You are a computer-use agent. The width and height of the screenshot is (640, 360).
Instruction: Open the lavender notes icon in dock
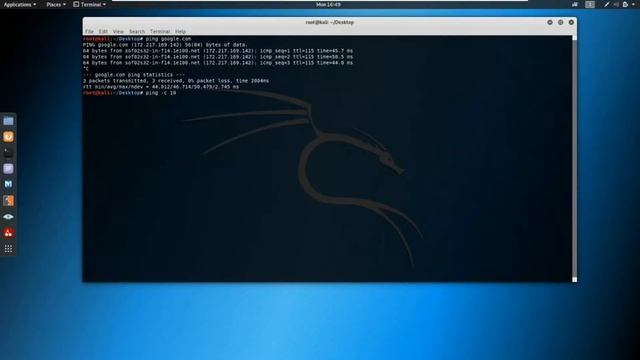pos(8,169)
